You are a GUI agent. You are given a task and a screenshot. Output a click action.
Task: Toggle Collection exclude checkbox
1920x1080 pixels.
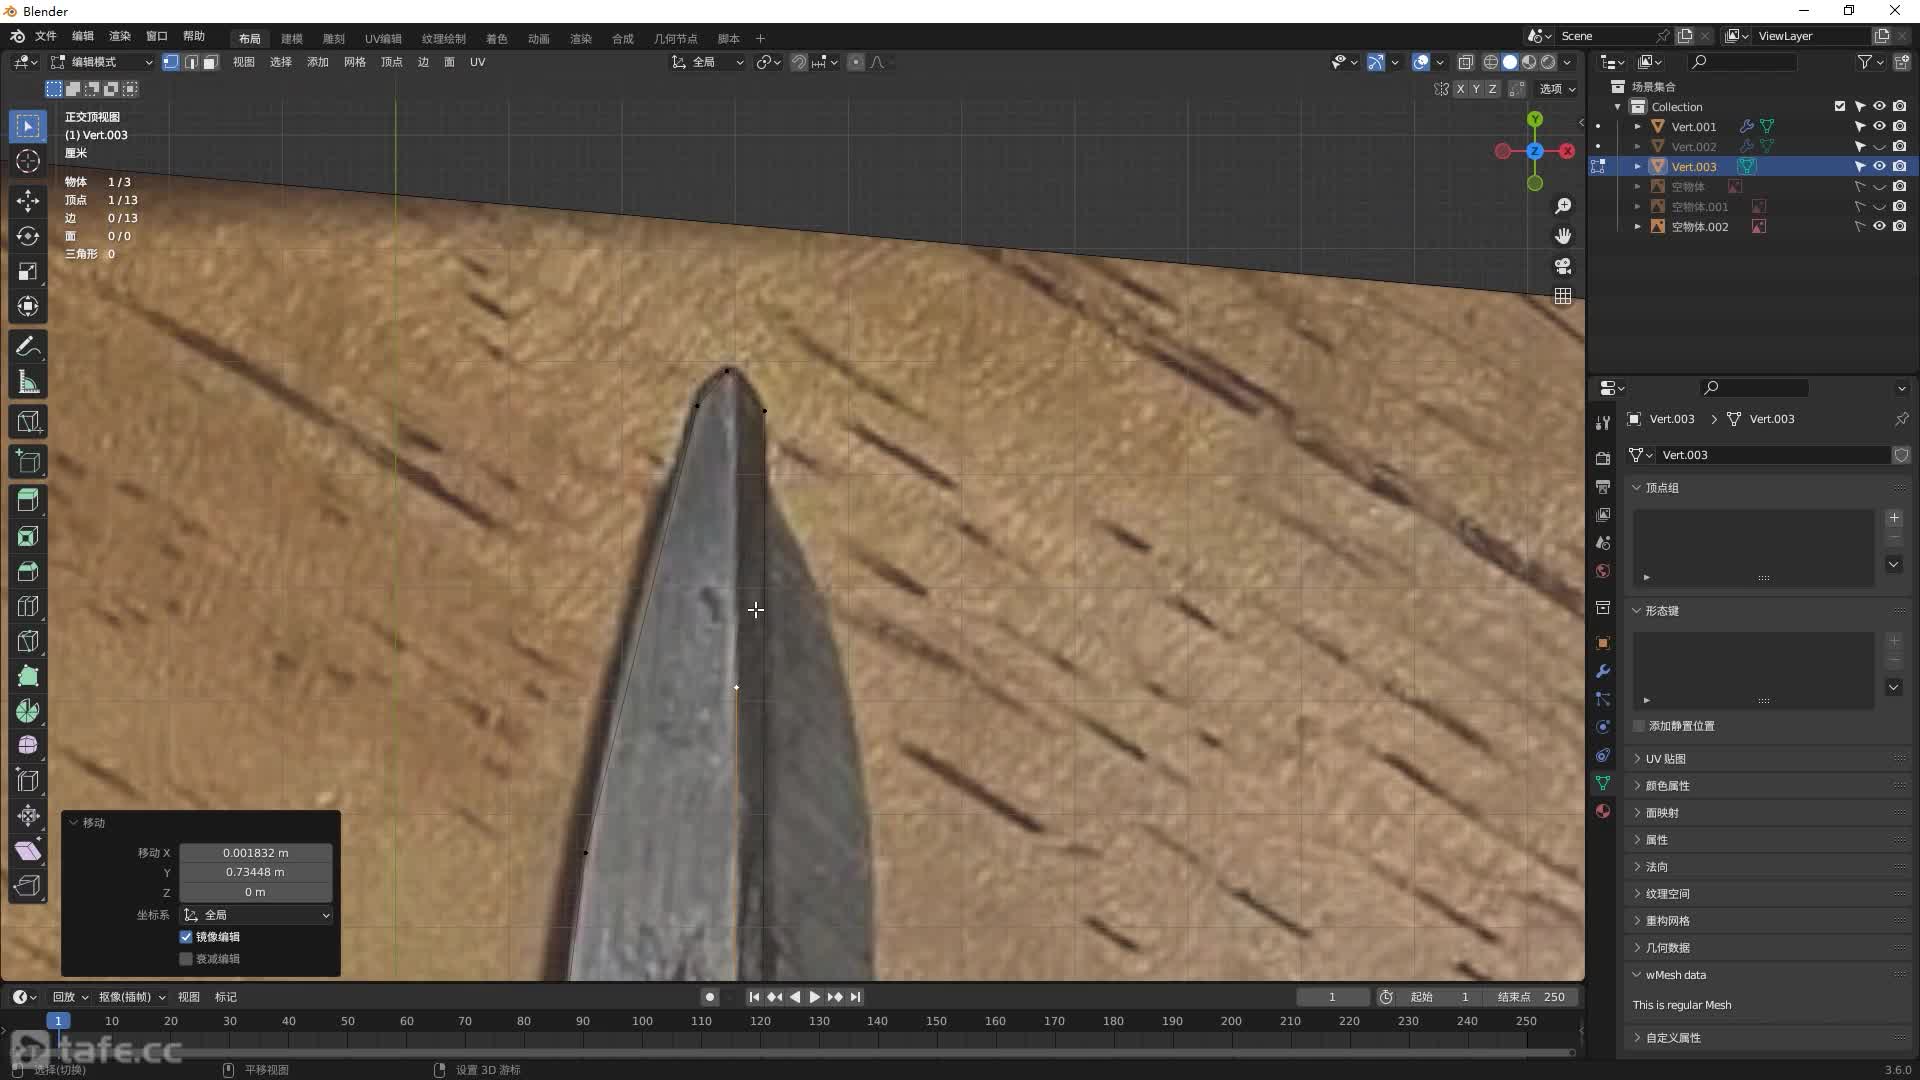click(x=1839, y=107)
